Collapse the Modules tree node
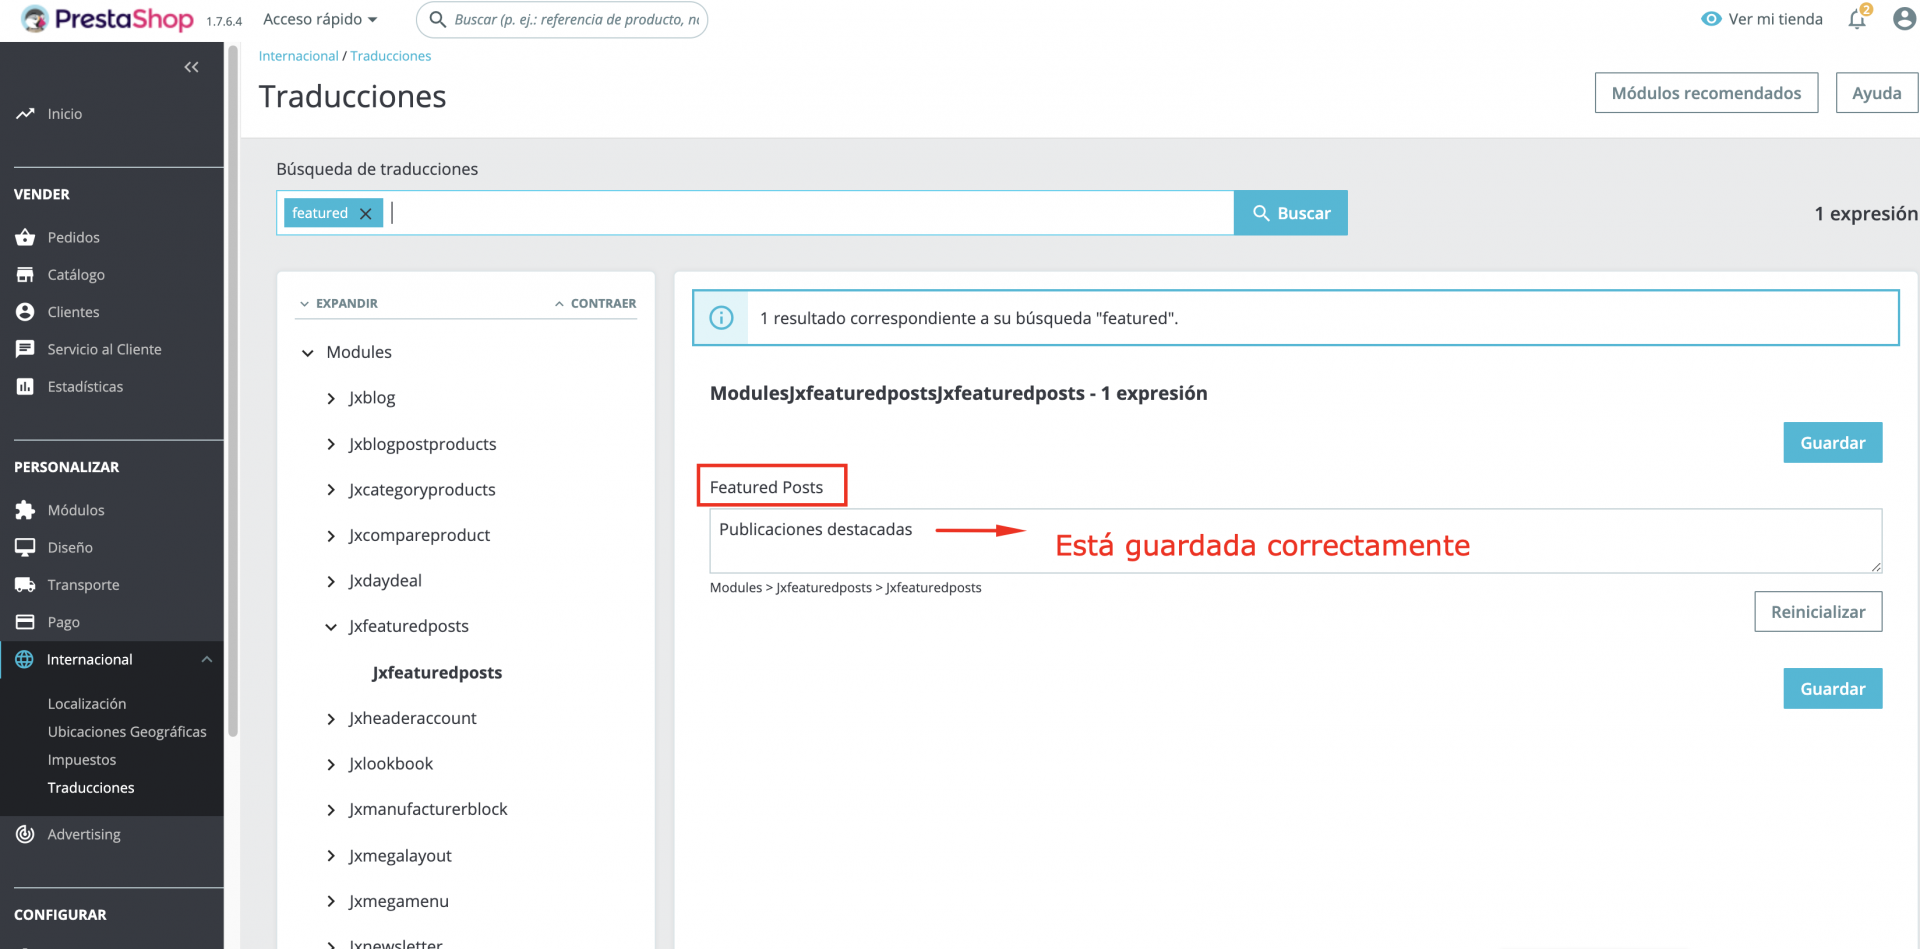The image size is (1920, 949). pos(308,353)
